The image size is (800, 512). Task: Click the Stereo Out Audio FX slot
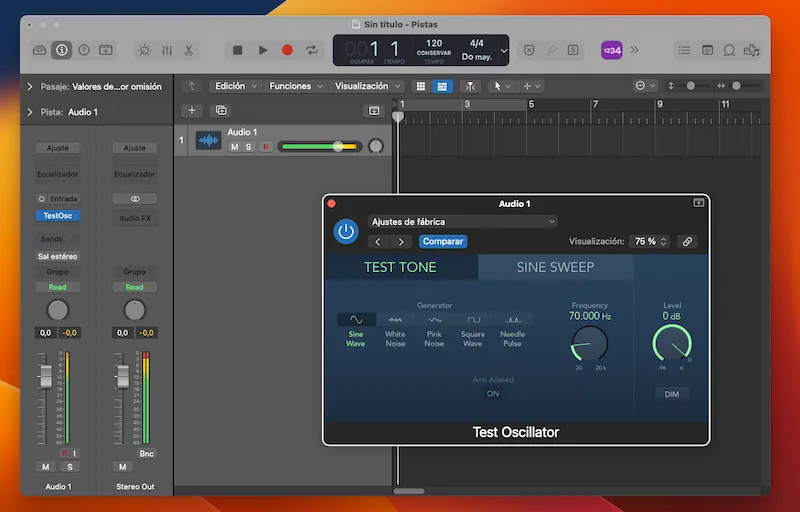(x=135, y=218)
